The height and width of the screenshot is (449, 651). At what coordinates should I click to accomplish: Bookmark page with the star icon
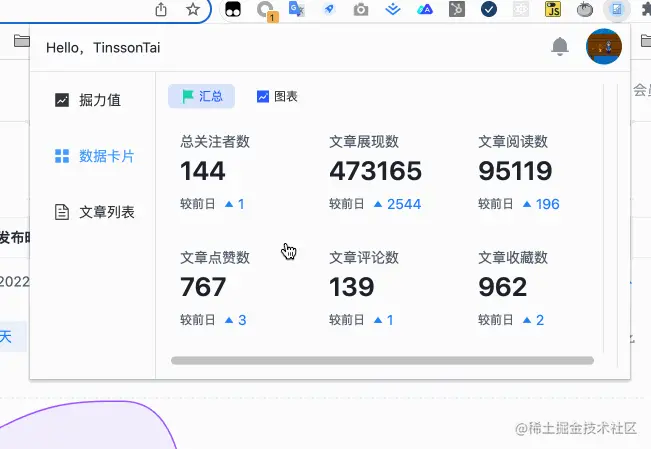(193, 9)
